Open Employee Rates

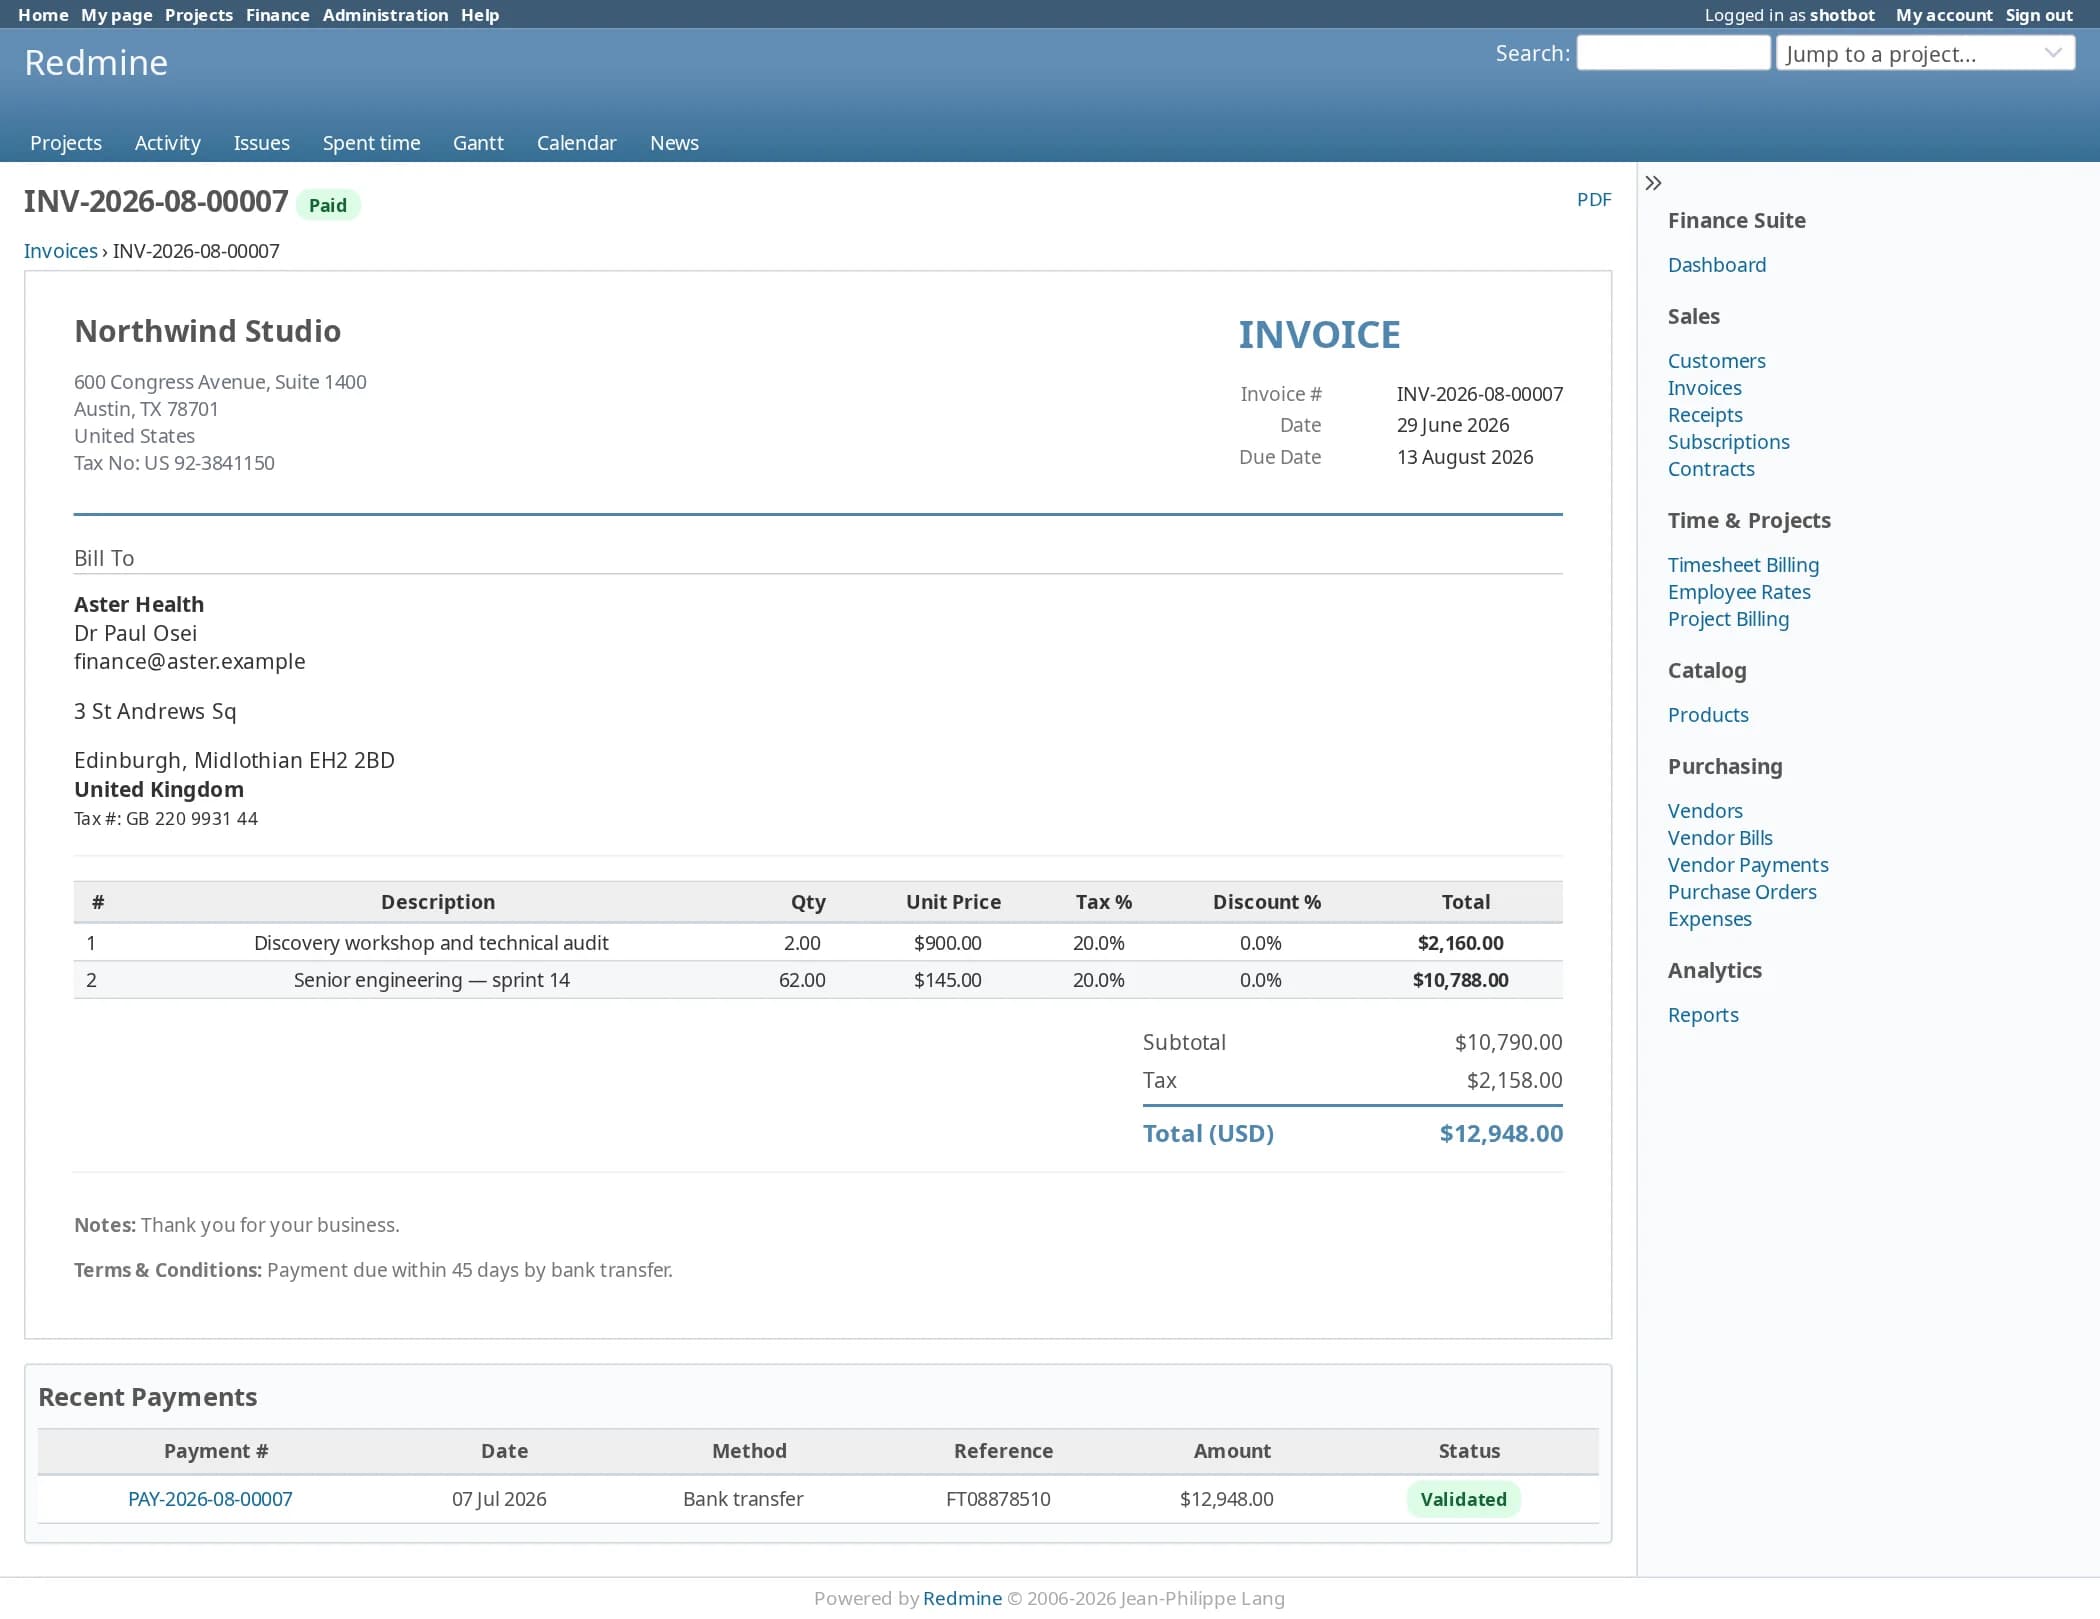(x=1739, y=592)
